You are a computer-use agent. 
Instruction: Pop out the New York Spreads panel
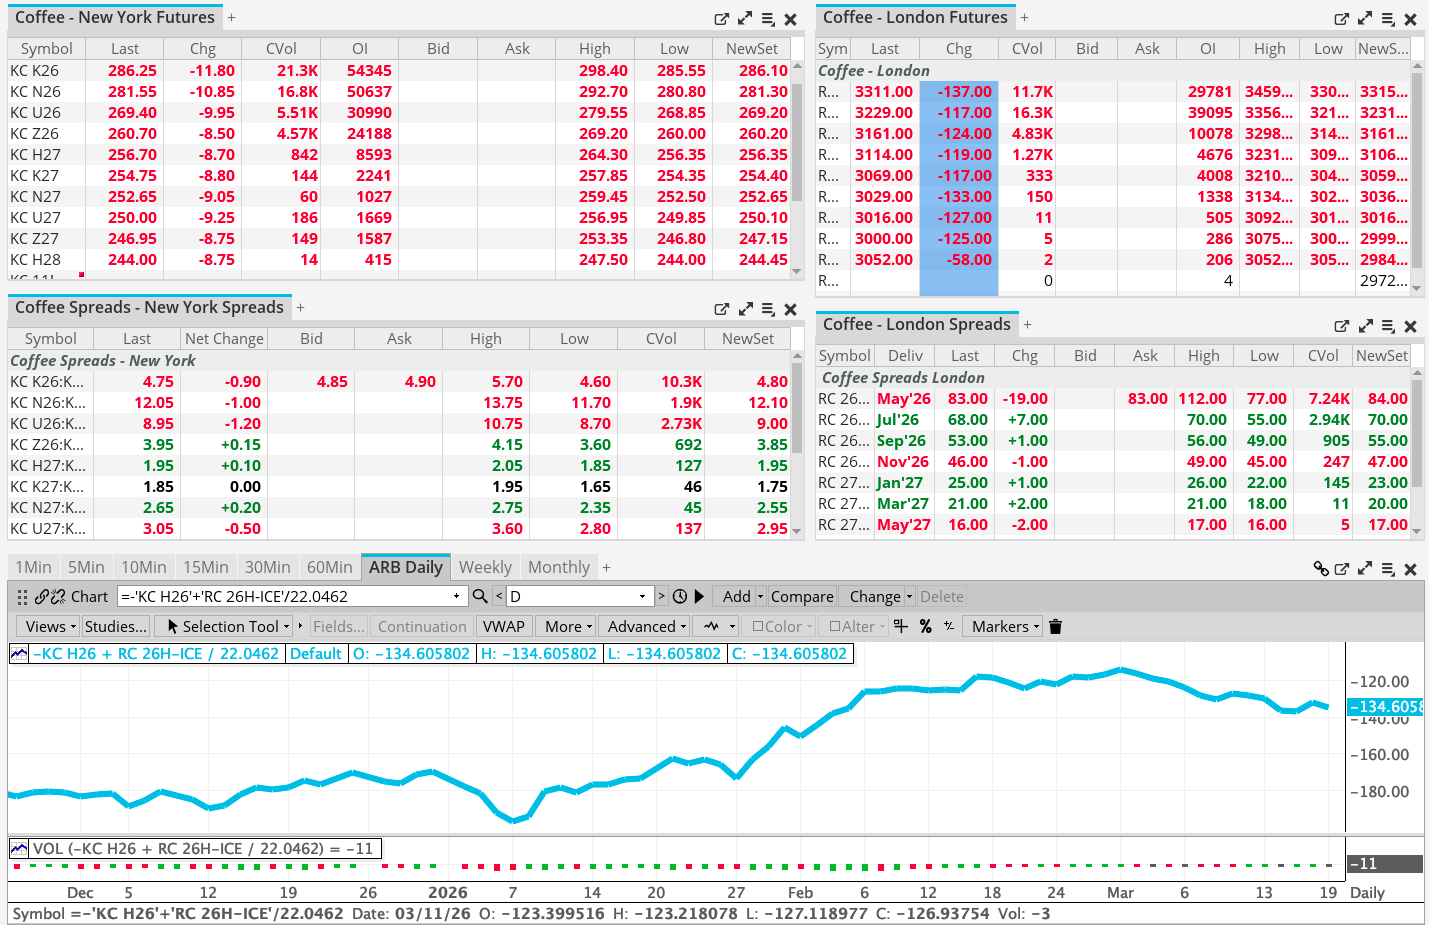pyautogui.click(x=721, y=309)
